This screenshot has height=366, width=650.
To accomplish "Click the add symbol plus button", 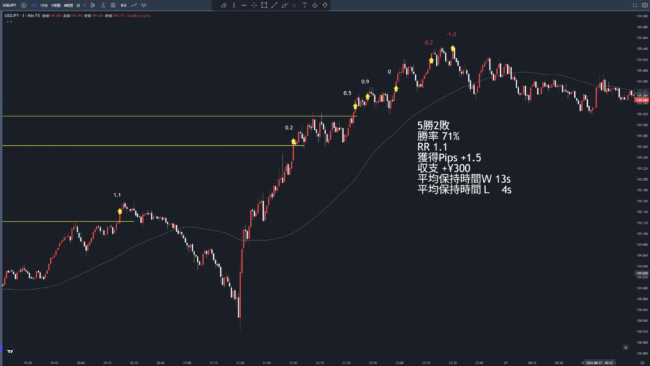I will [x=24, y=5].
